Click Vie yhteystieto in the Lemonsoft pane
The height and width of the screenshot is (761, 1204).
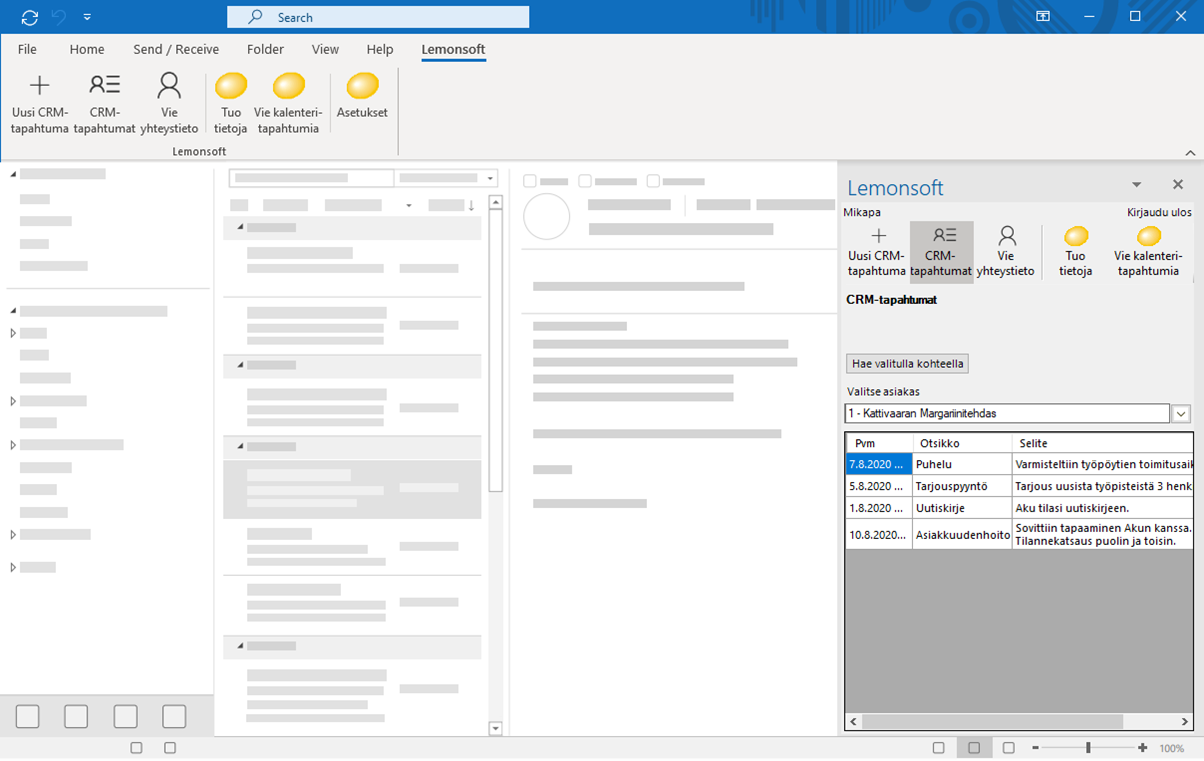[1006, 252]
